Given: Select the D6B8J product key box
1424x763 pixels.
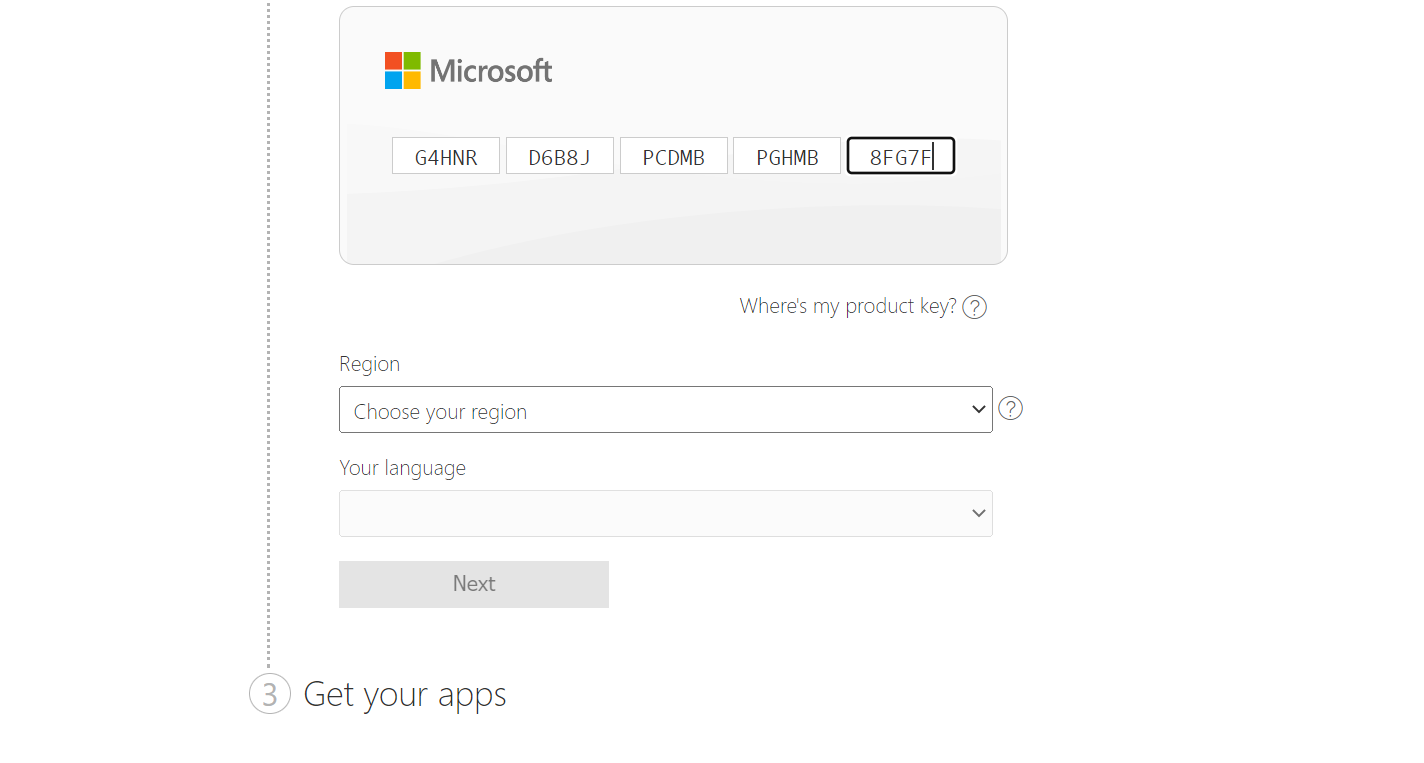Looking at the screenshot, I should click(x=560, y=157).
